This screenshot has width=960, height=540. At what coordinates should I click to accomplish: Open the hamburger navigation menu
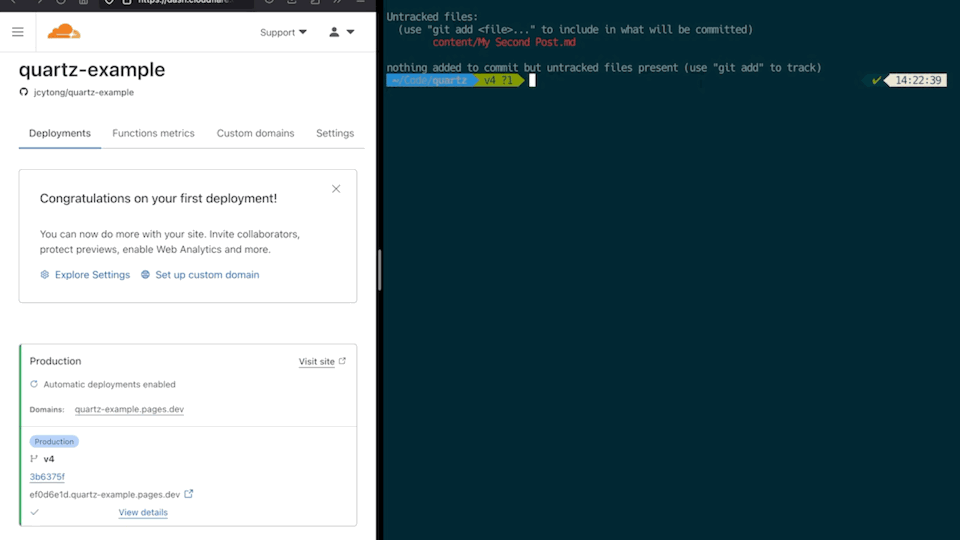[17, 32]
